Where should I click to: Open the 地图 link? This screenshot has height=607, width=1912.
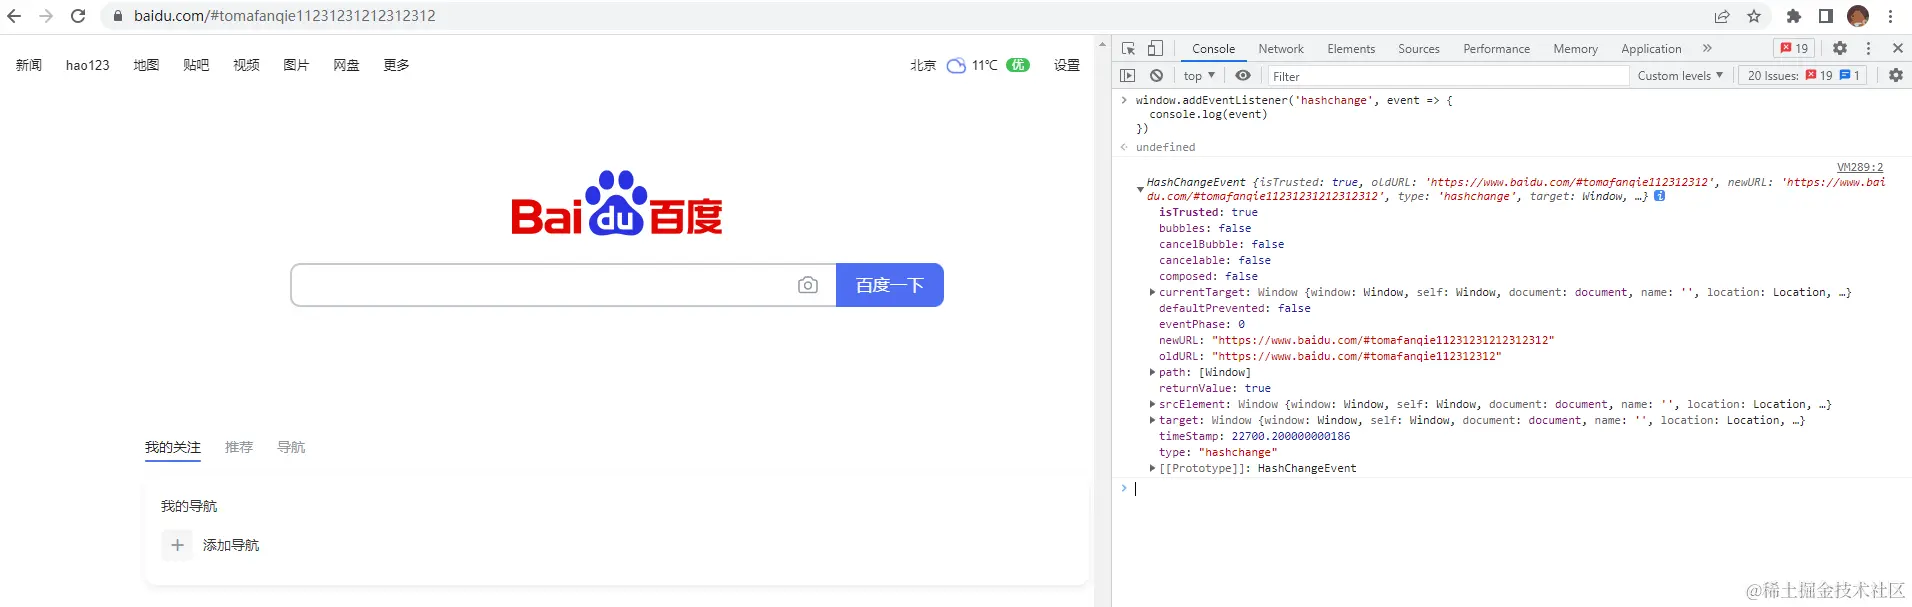point(146,65)
